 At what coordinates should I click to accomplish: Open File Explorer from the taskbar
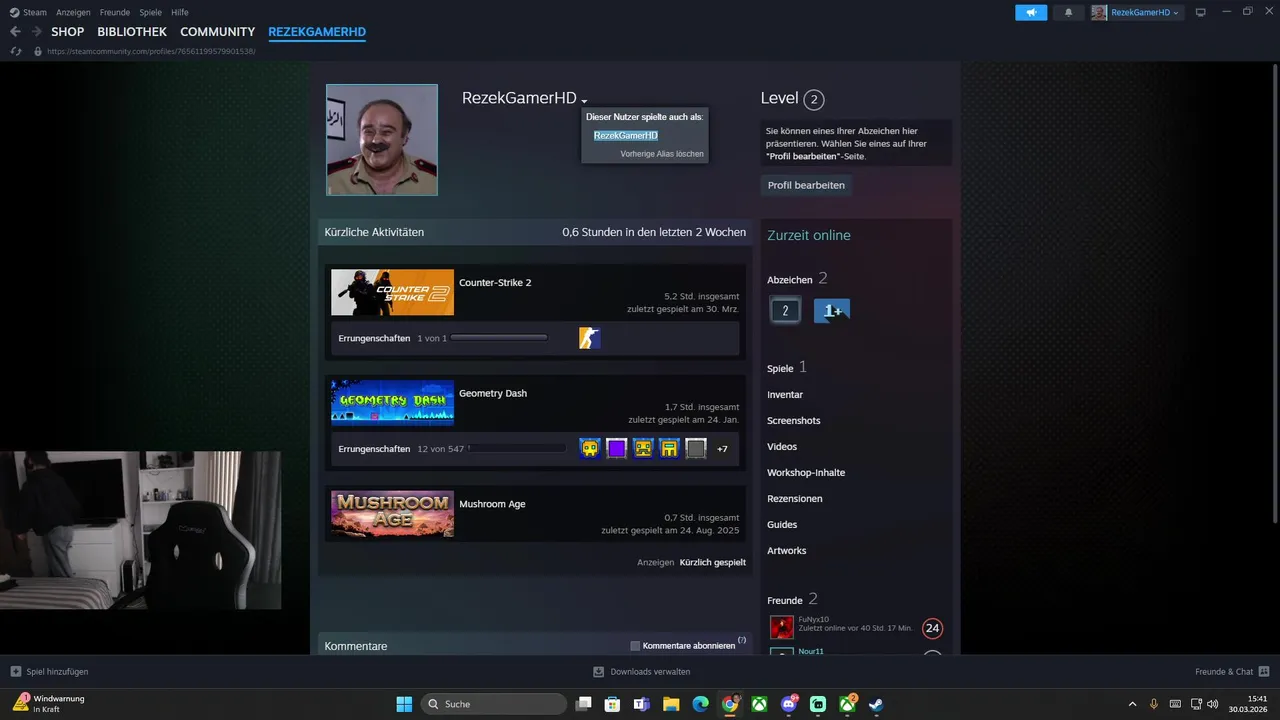671,704
